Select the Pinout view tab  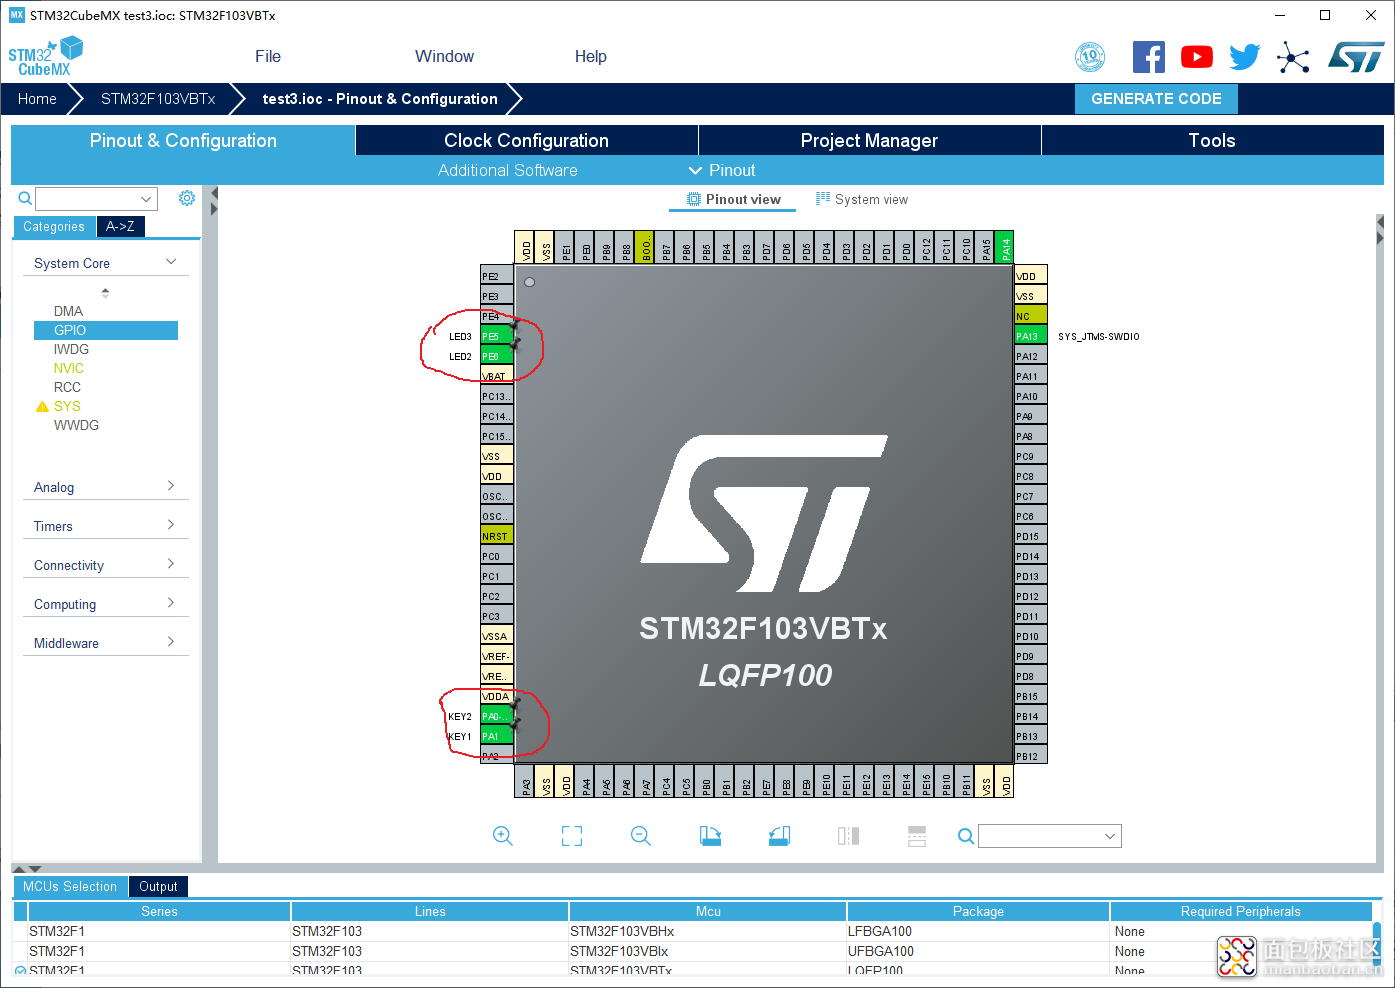coord(733,199)
